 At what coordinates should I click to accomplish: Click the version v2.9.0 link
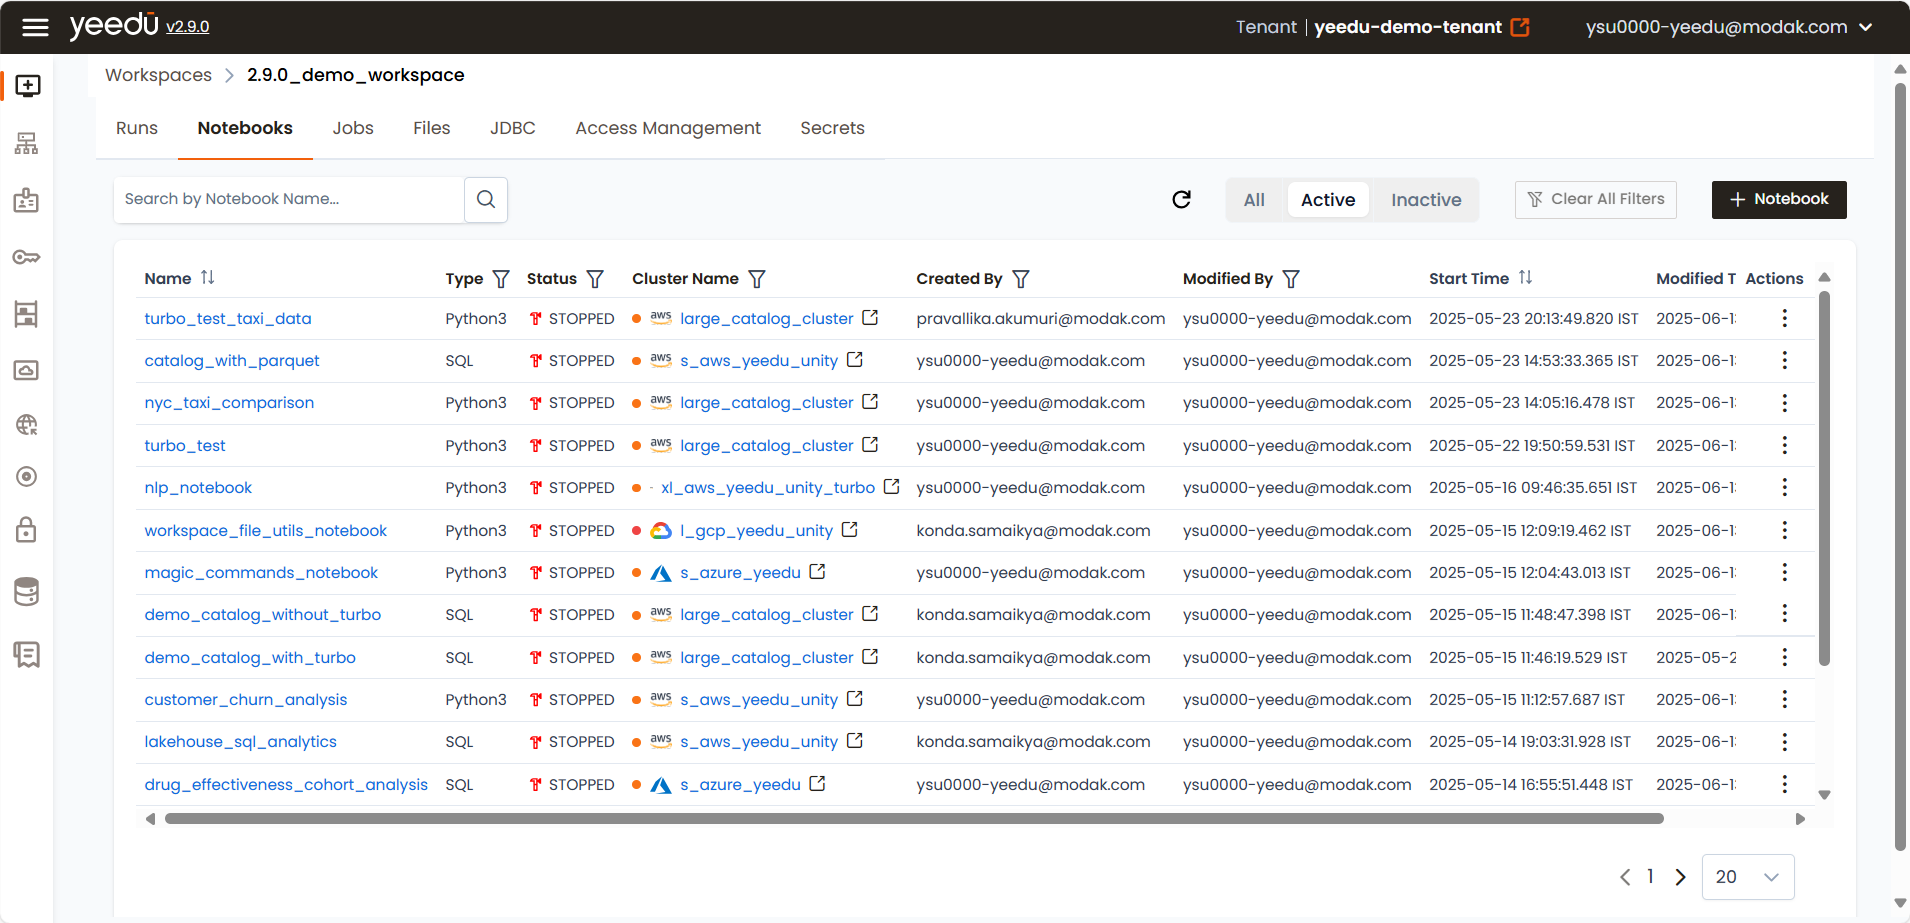pyautogui.click(x=187, y=27)
